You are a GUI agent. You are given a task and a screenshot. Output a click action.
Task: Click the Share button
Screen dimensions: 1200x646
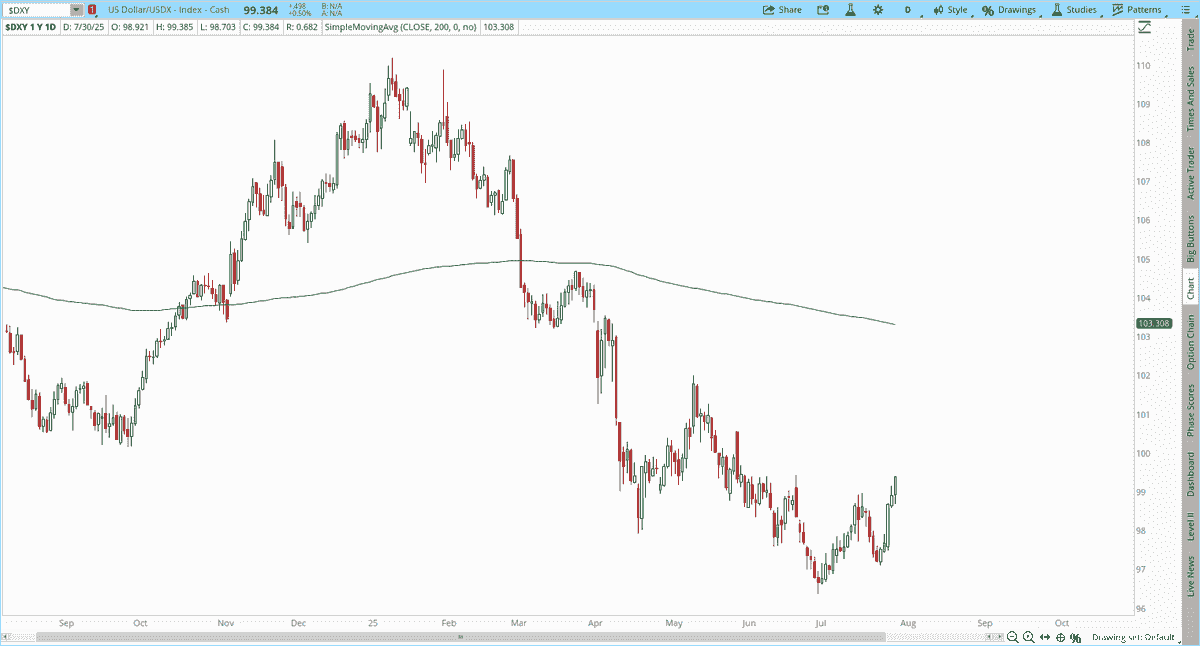pos(782,9)
